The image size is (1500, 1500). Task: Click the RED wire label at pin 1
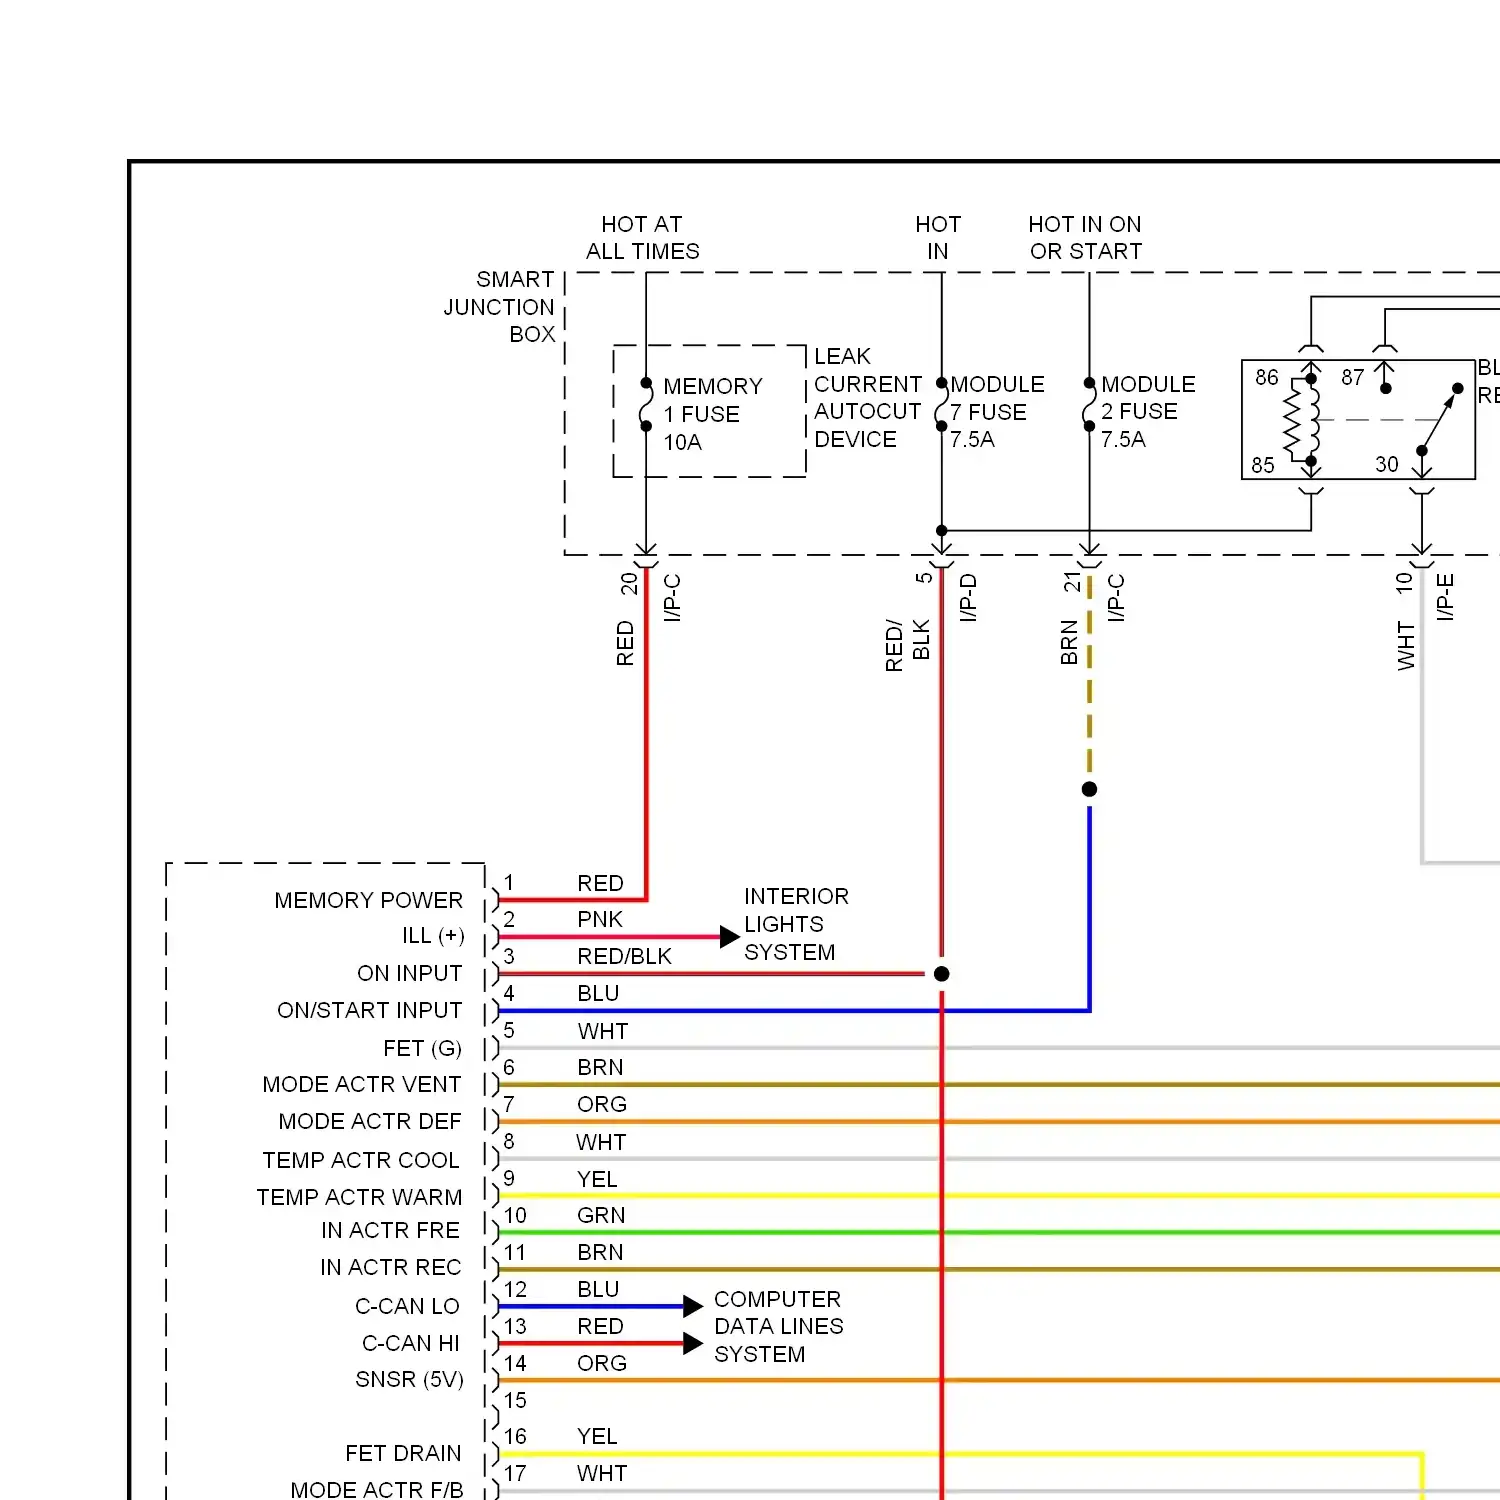tap(600, 883)
